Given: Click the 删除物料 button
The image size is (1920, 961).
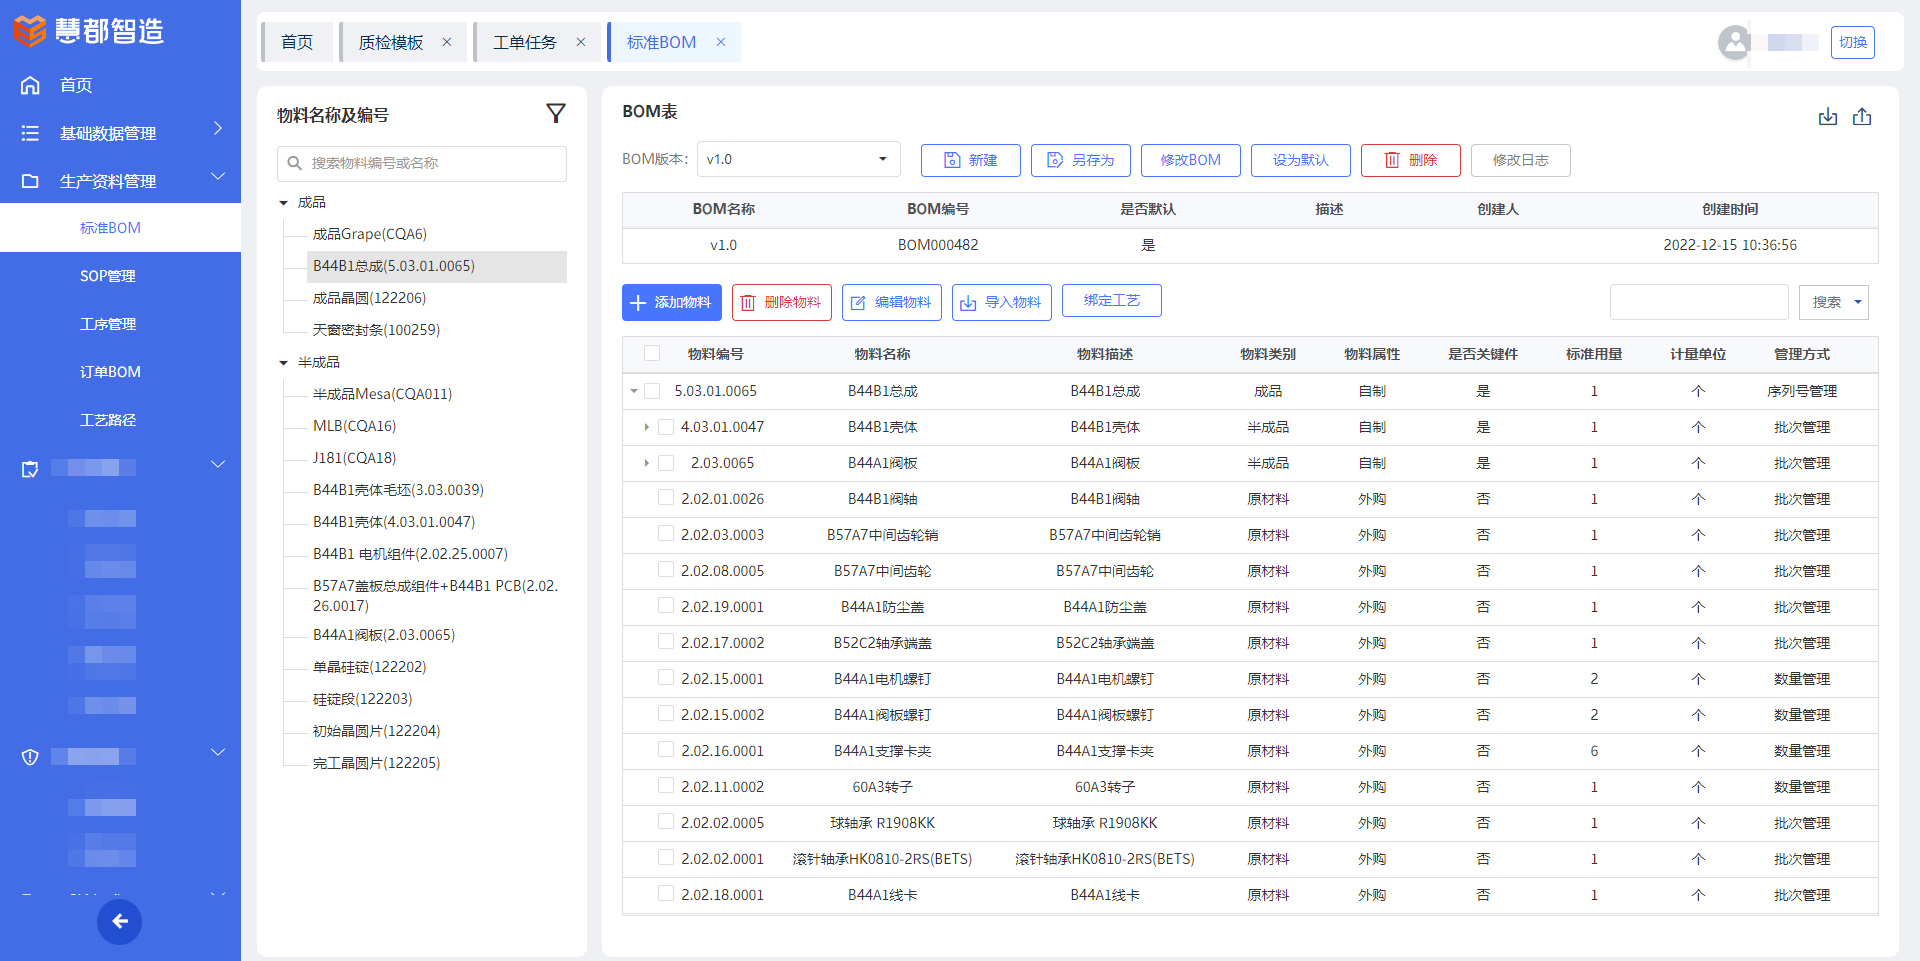Looking at the screenshot, I should click(782, 302).
